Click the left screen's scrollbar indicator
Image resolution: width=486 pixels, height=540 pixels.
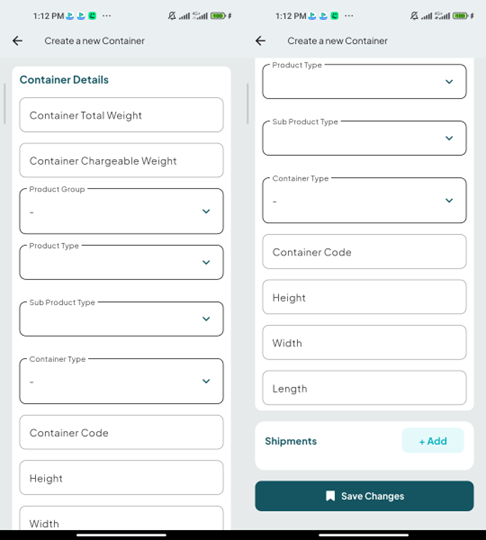click(x=4, y=103)
